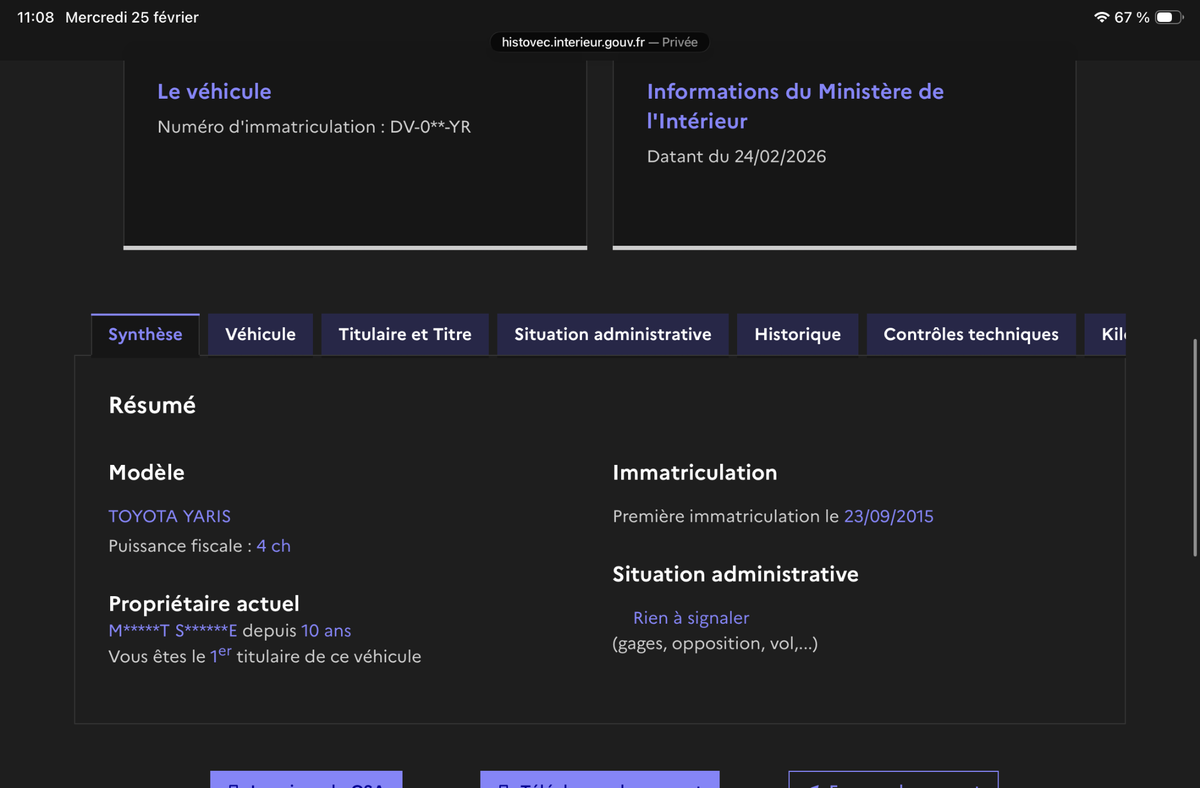1200x788 pixels.
Task: Select the Synthèse tab
Action: (x=145, y=334)
